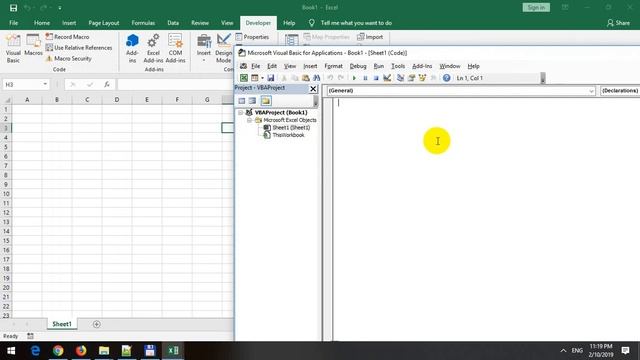Viewport: 640px width, 360px height.
Task: Toggle Use Relative References option
Action: tap(78, 48)
